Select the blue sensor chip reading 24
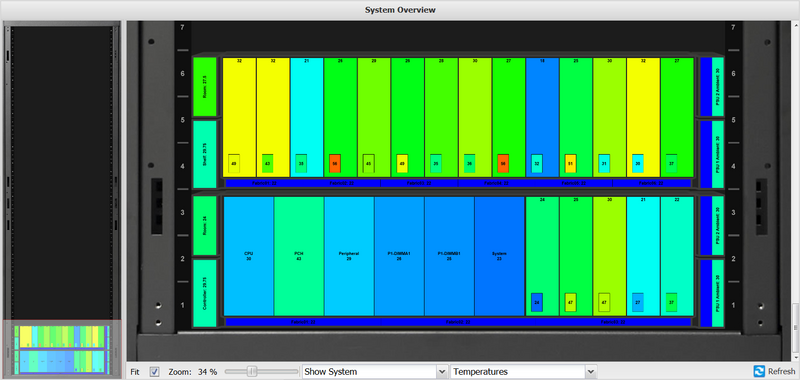Viewport: 800px width, 380px height. [x=536, y=302]
